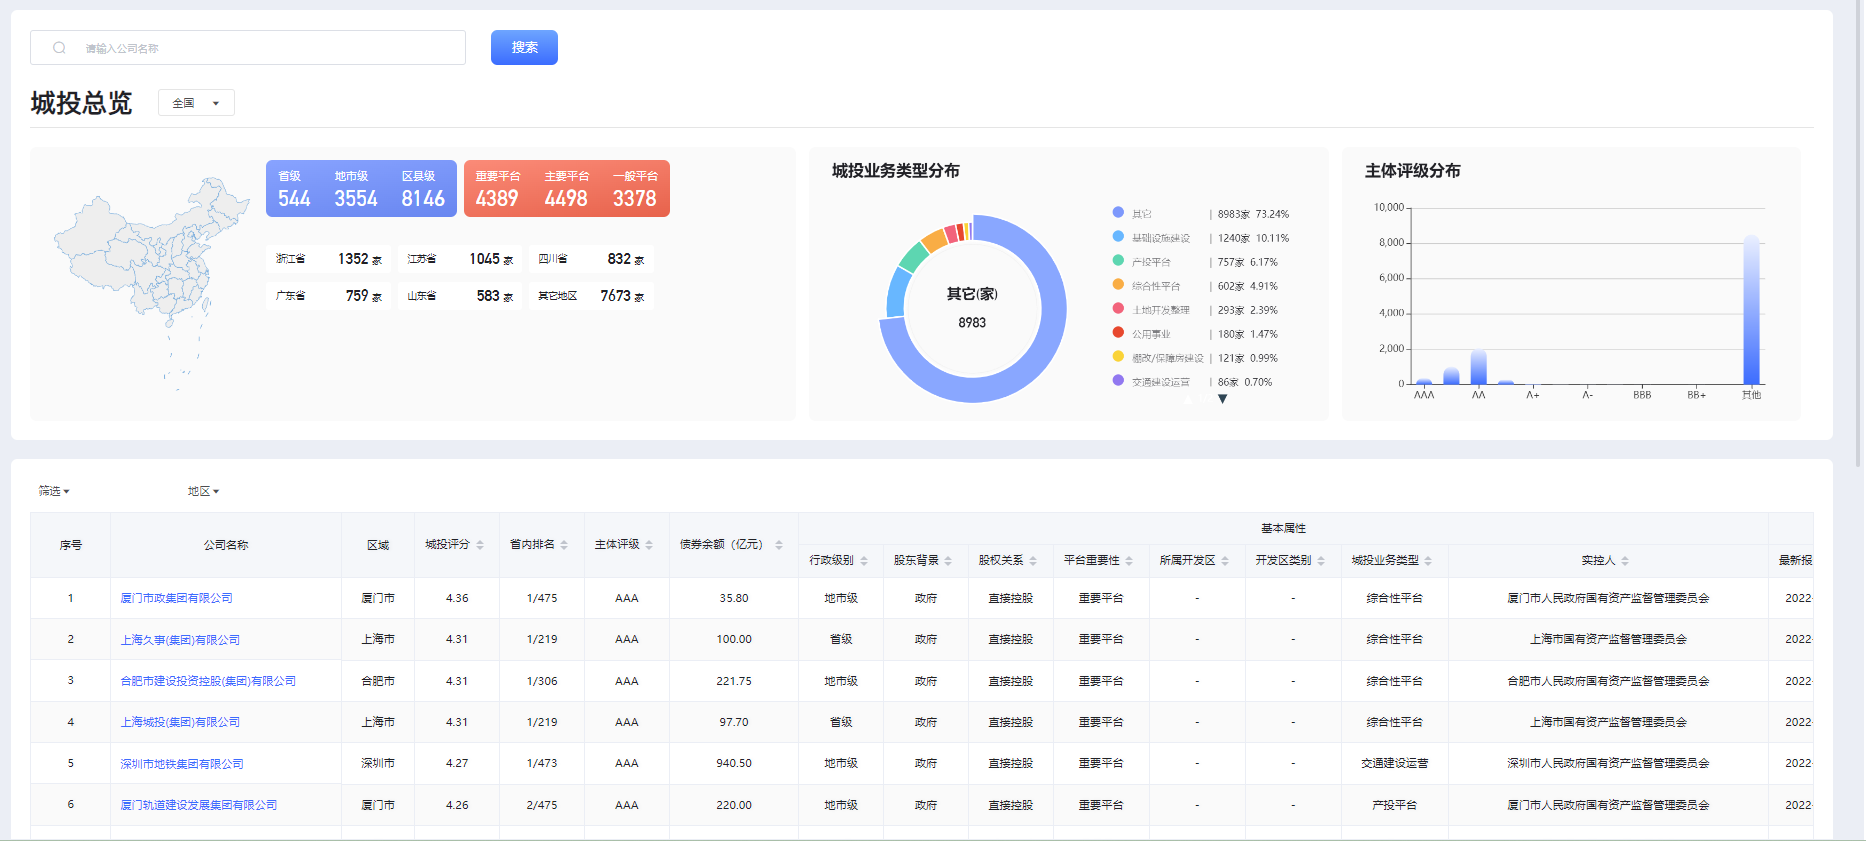
Task: Sort by 开发区类别 column sort icon
Action: click(x=1321, y=561)
